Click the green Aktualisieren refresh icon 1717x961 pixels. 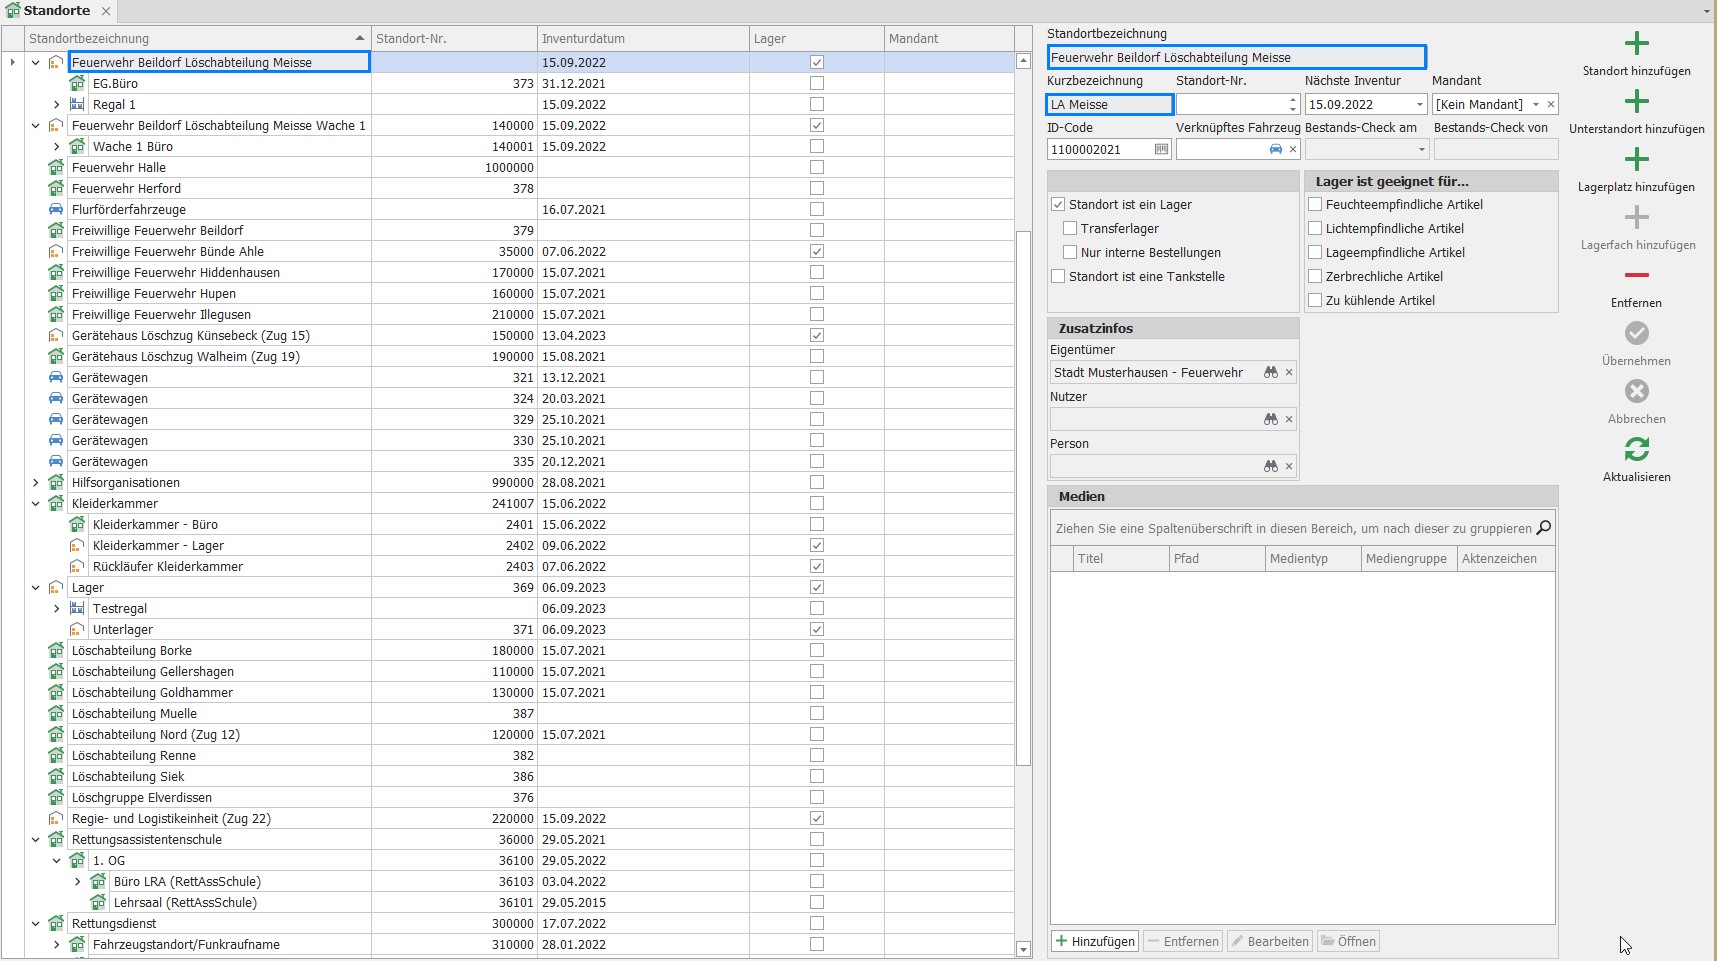tap(1636, 450)
